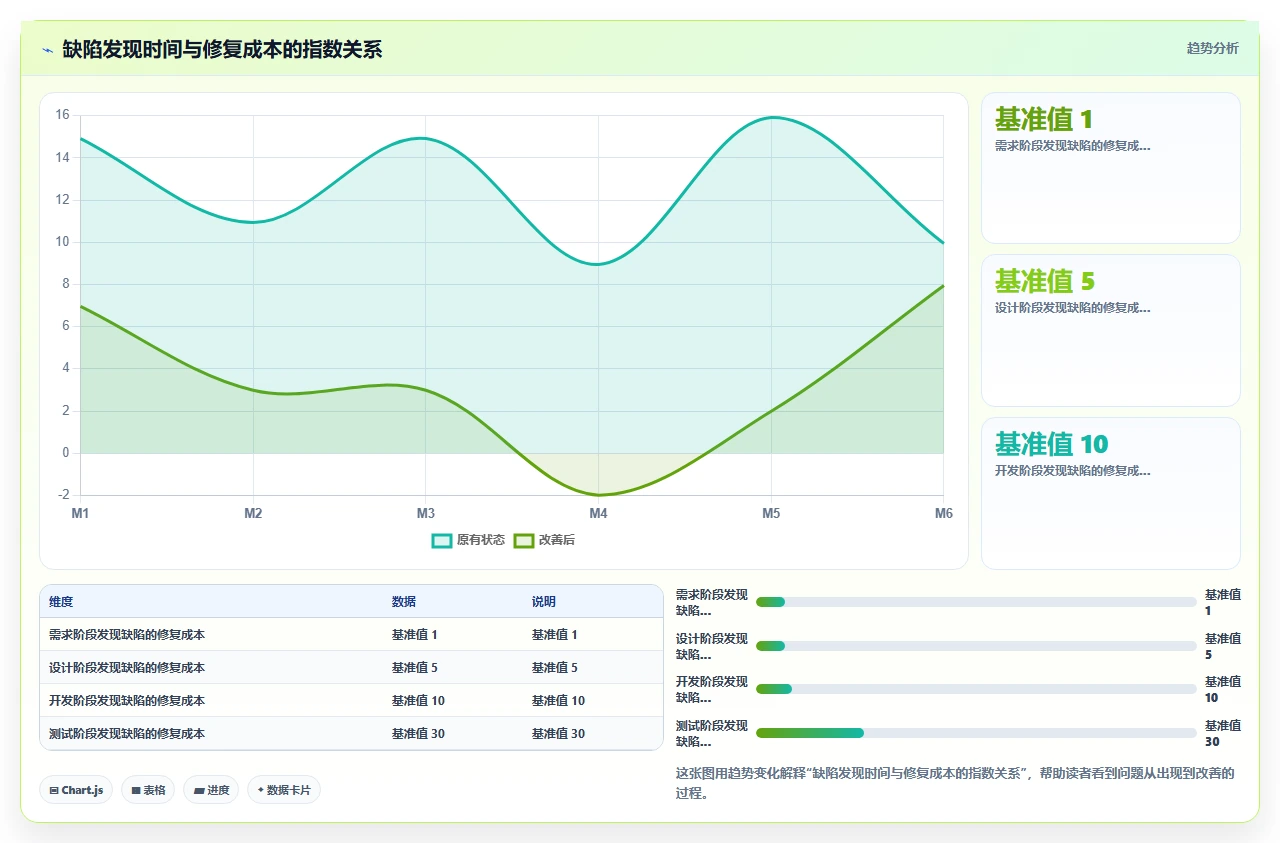Select the 基准值 1 data card

pyautogui.click(x=1111, y=168)
